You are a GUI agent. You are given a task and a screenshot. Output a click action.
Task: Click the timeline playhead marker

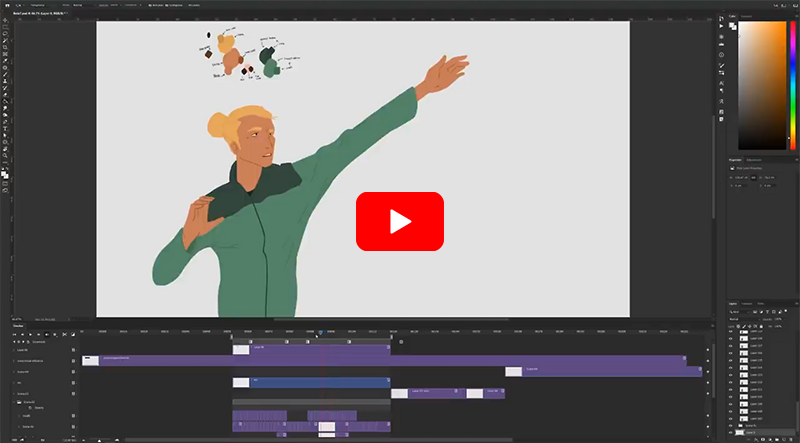(x=320, y=332)
